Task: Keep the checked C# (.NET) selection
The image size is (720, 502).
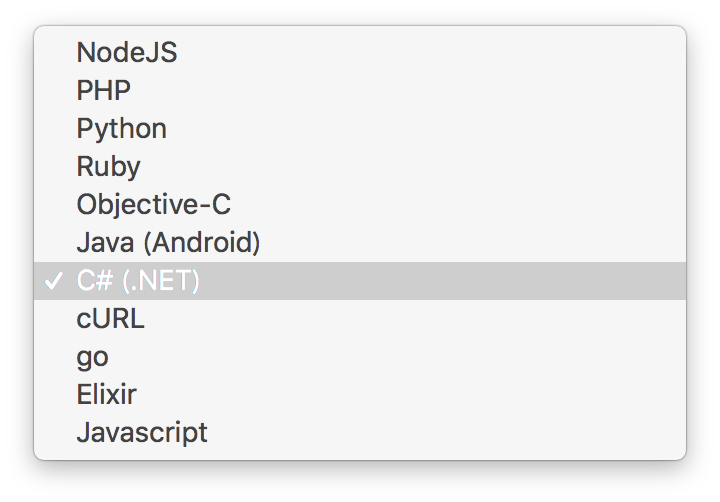Action: click(360, 281)
